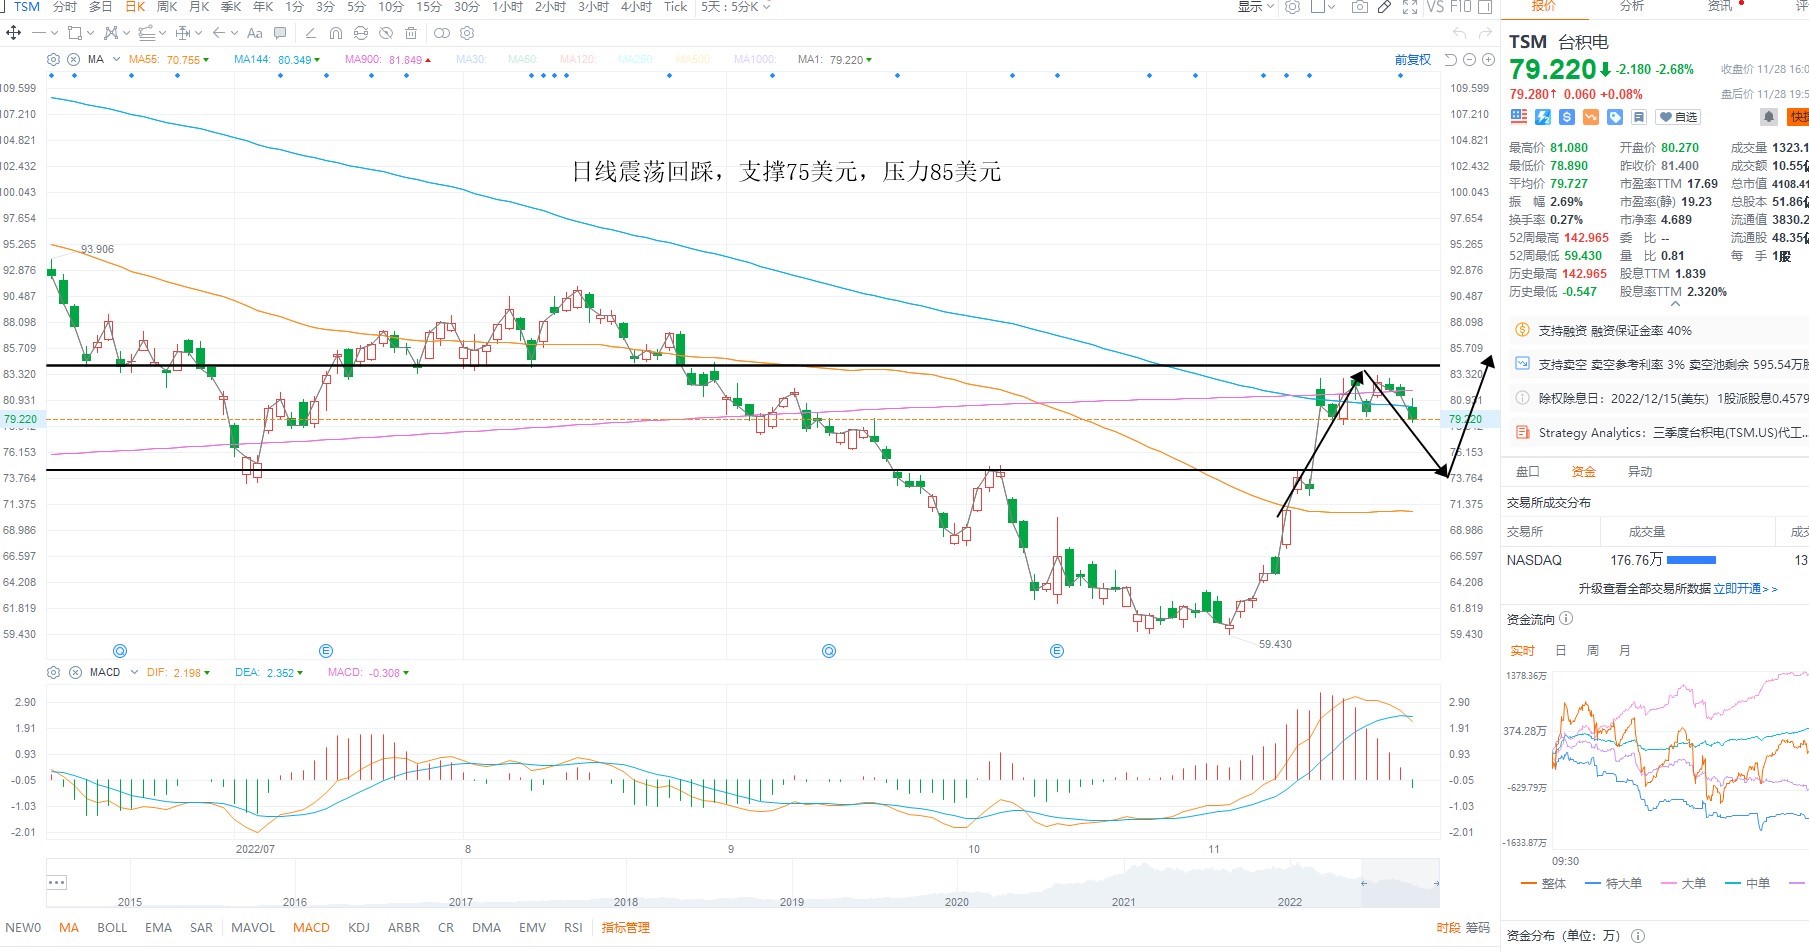Click the blue lightning quick-trade icon

pos(1543,117)
